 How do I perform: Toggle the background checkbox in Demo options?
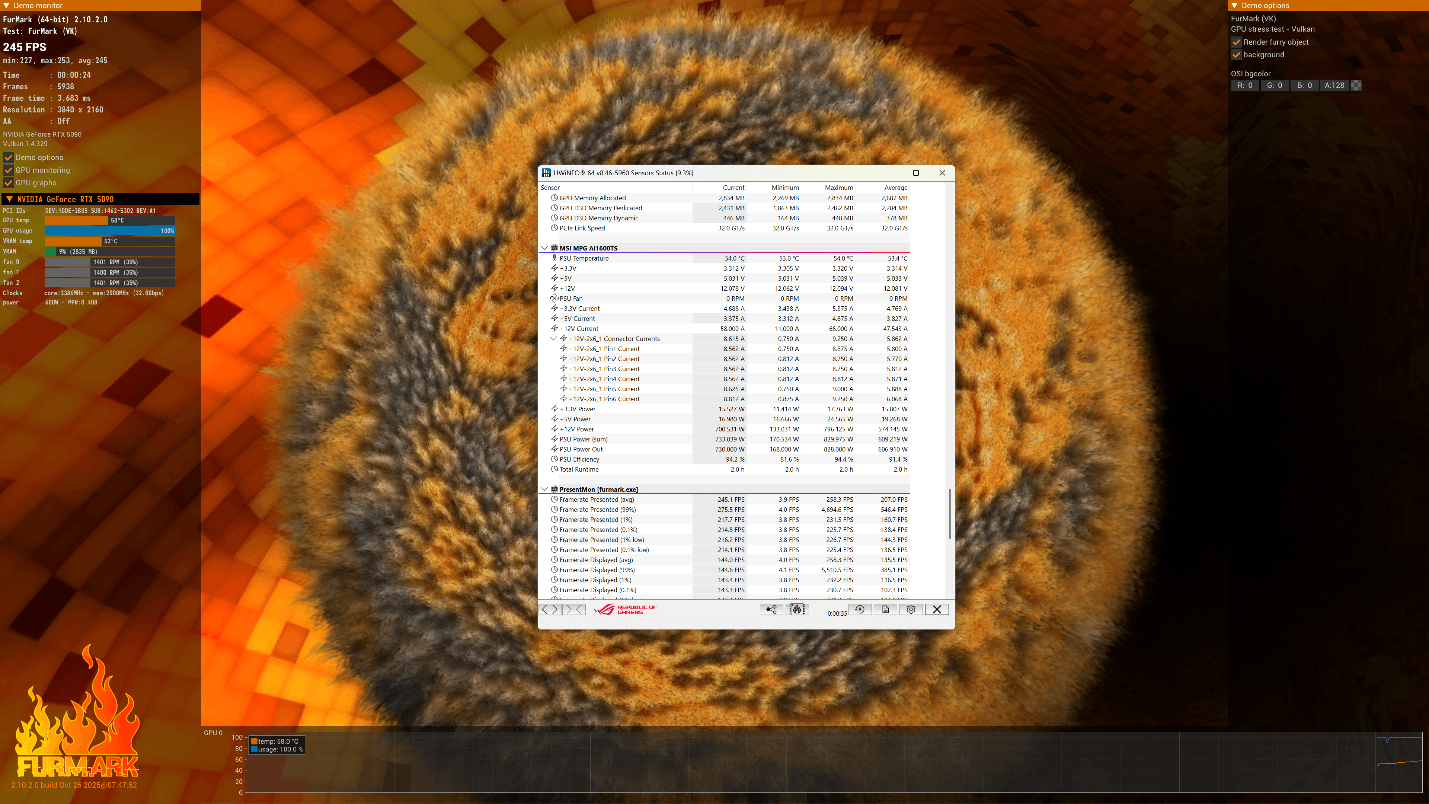(1237, 55)
